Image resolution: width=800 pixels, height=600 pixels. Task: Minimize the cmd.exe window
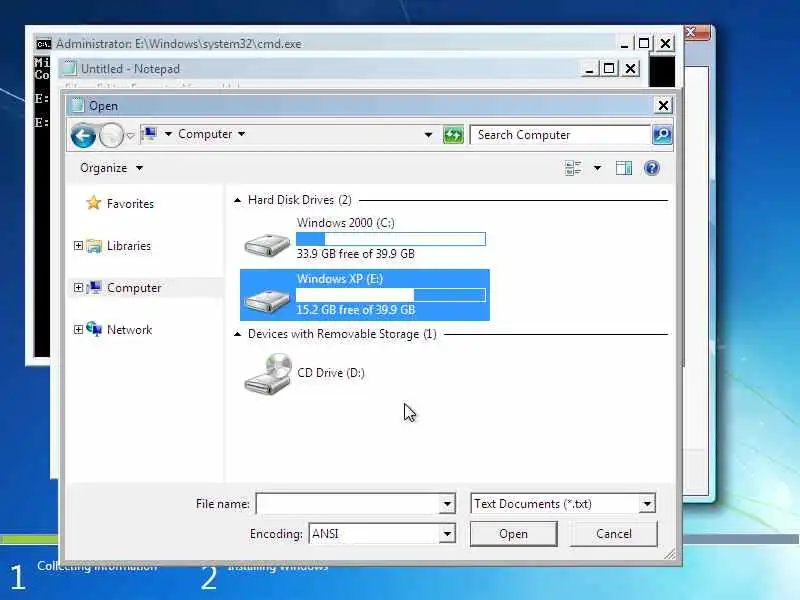click(624, 44)
